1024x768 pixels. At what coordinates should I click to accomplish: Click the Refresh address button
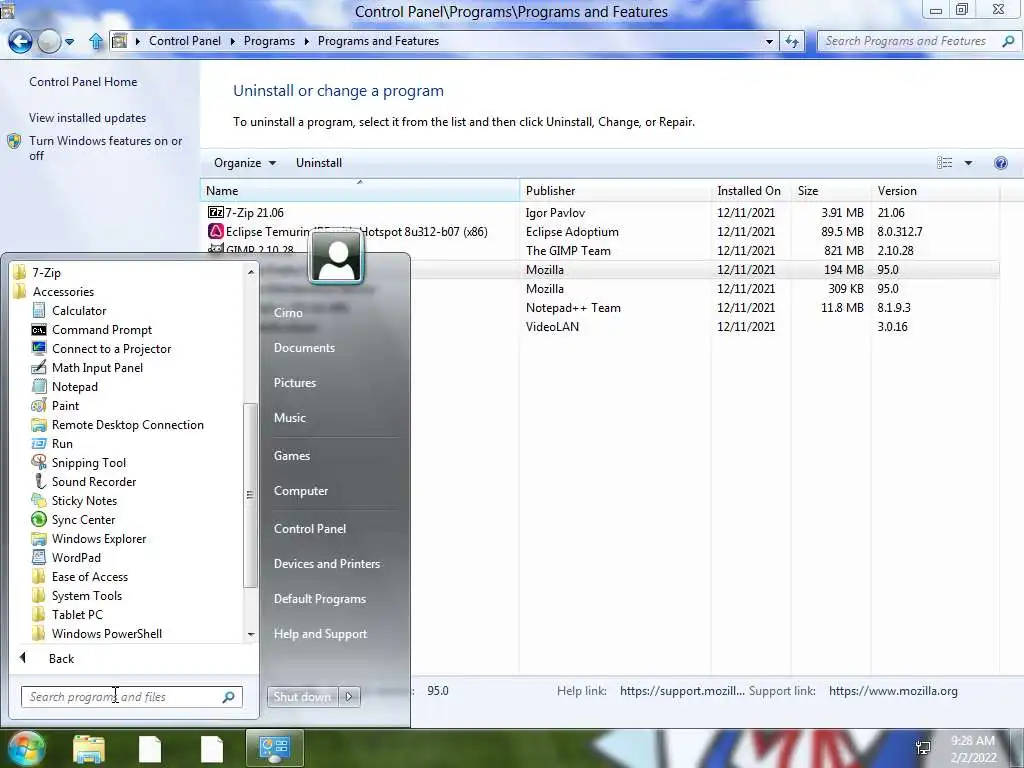(792, 41)
